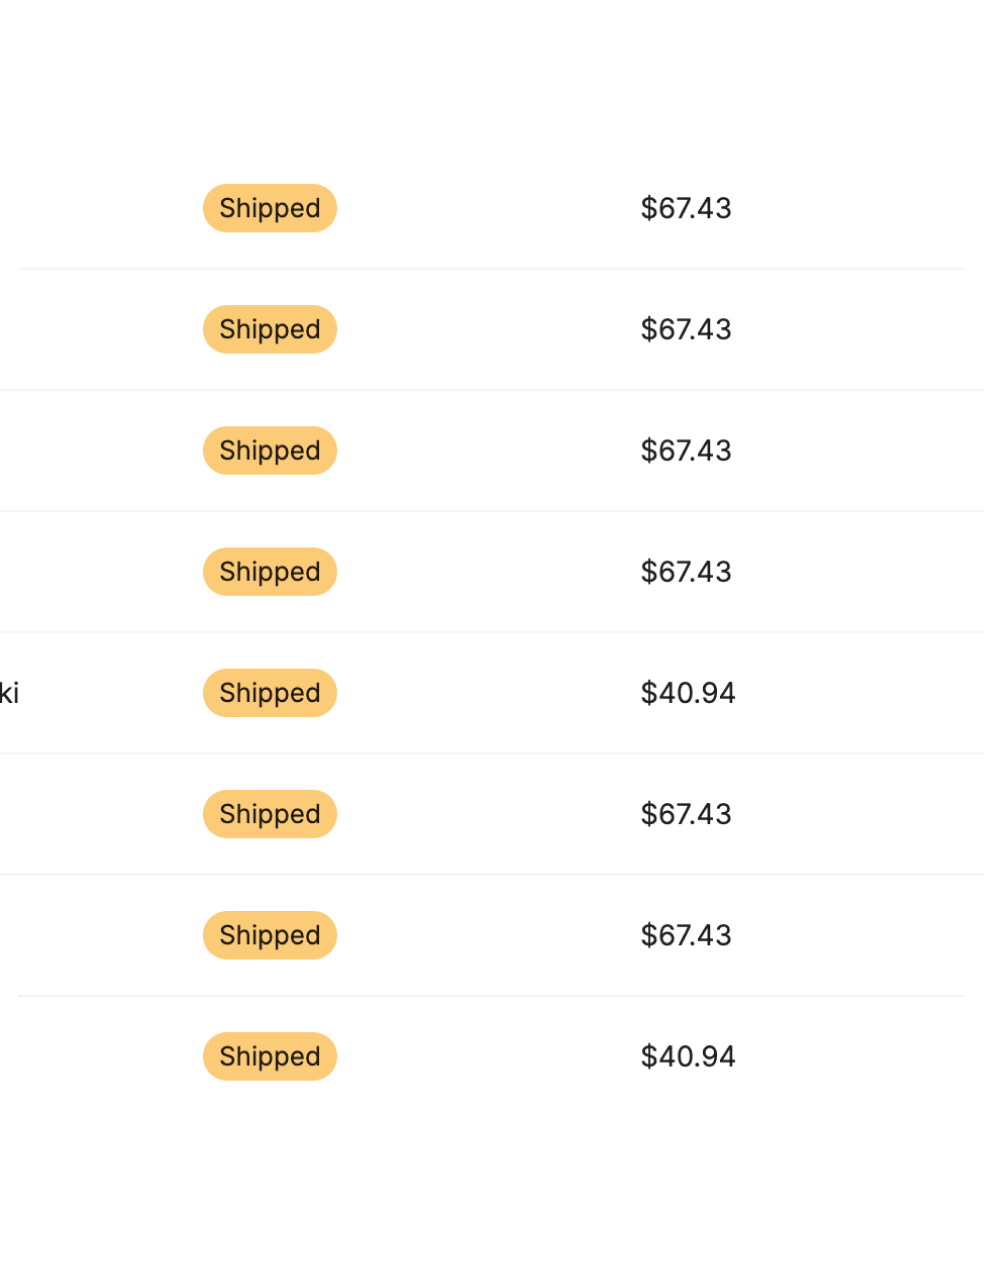Click the Shipped badge in the second row
Screen dimensions: 984x1264
click(x=270, y=329)
